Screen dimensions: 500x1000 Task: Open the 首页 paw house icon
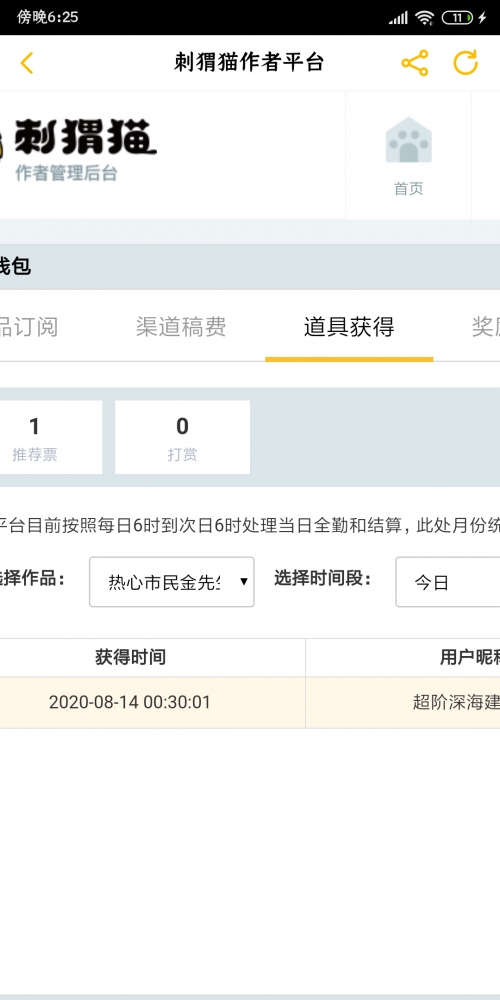408,155
